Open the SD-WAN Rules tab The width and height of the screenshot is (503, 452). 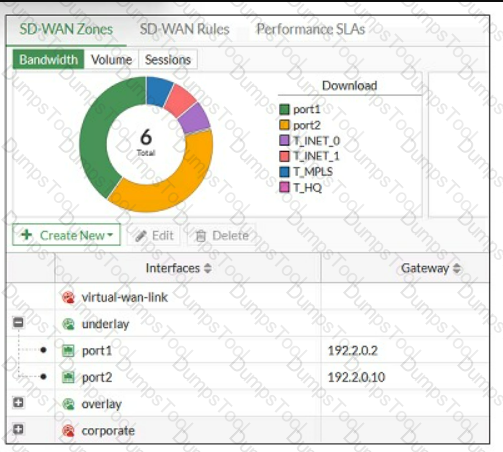184,29
